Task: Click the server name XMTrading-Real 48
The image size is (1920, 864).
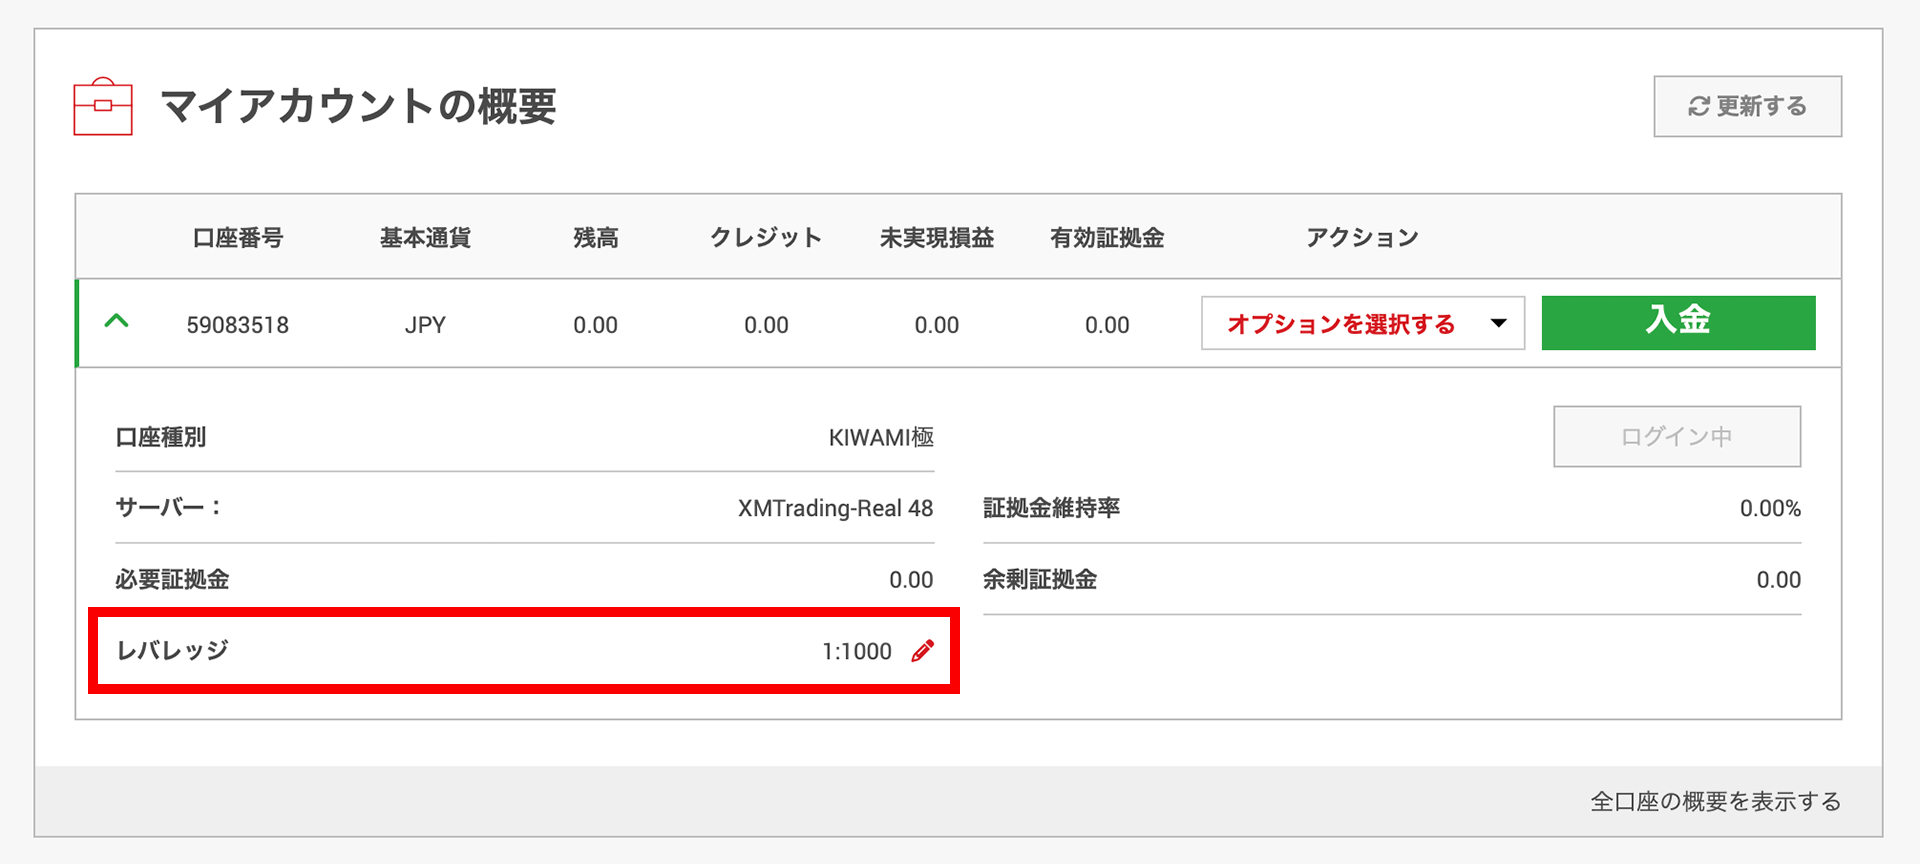Action: [835, 508]
